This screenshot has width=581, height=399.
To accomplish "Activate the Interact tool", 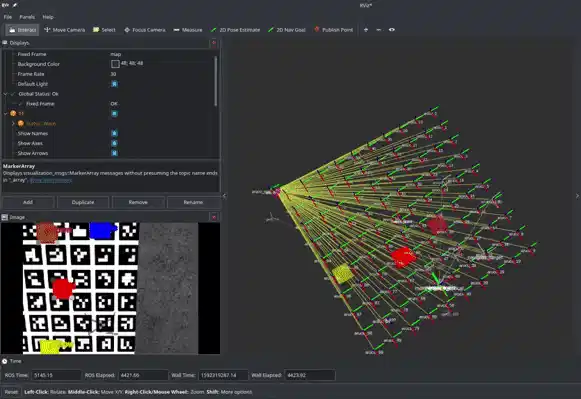I will point(22,30).
